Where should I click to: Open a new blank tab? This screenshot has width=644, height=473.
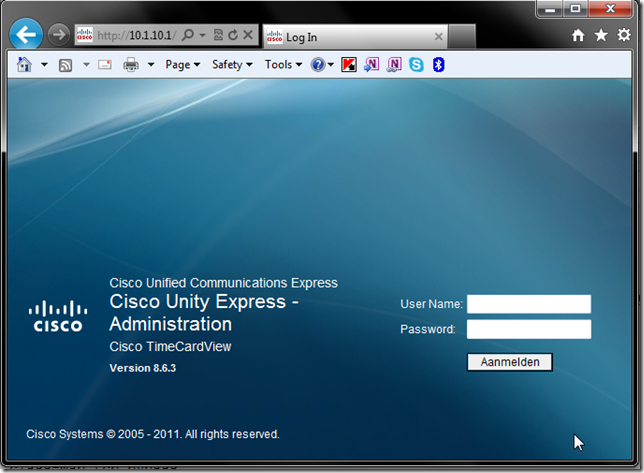pos(462,37)
